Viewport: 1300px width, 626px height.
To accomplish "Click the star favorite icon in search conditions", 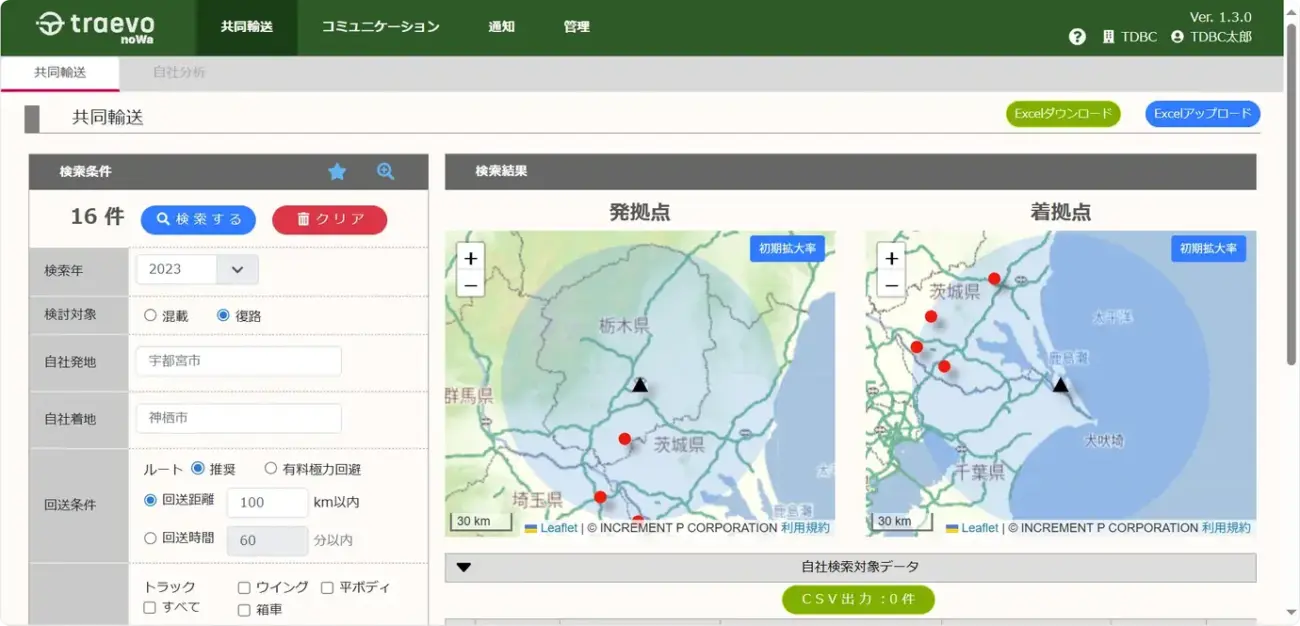I will pyautogui.click(x=337, y=172).
